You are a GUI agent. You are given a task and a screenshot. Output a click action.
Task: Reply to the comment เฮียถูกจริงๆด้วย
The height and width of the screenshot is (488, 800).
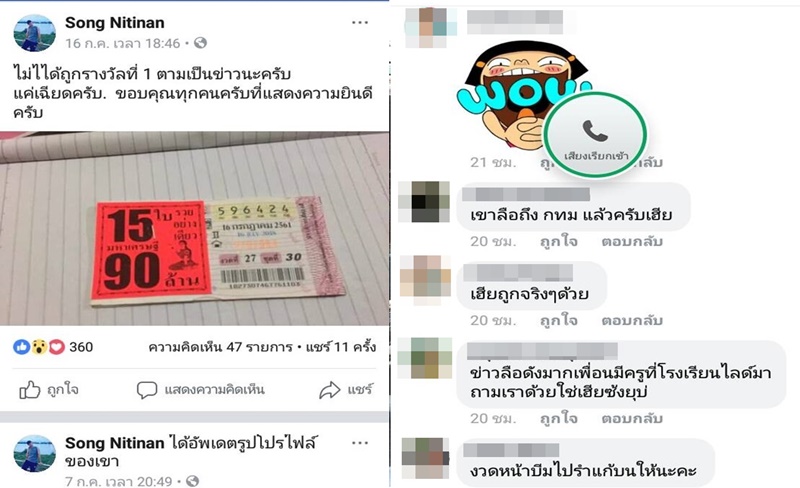(632, 320)
